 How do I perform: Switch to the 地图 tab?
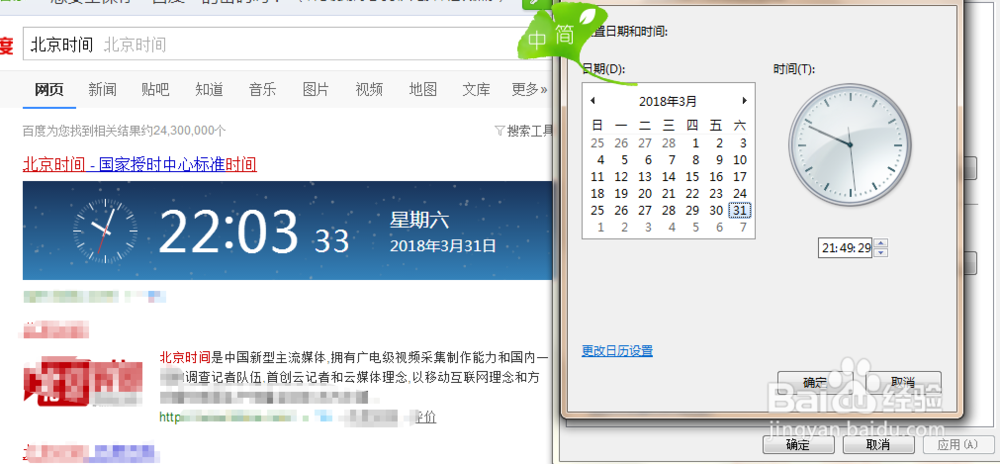(x=423, y=89)
